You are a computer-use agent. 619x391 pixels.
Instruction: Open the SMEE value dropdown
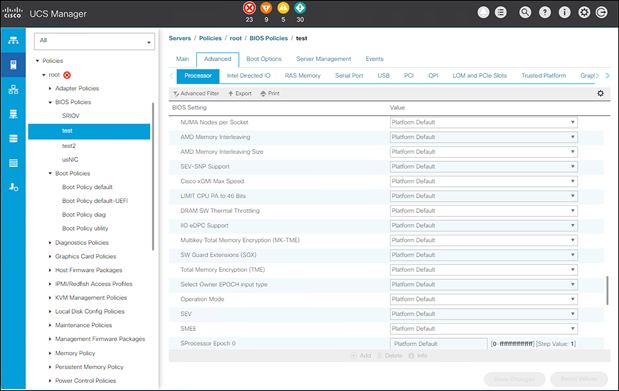click(484, 329)
